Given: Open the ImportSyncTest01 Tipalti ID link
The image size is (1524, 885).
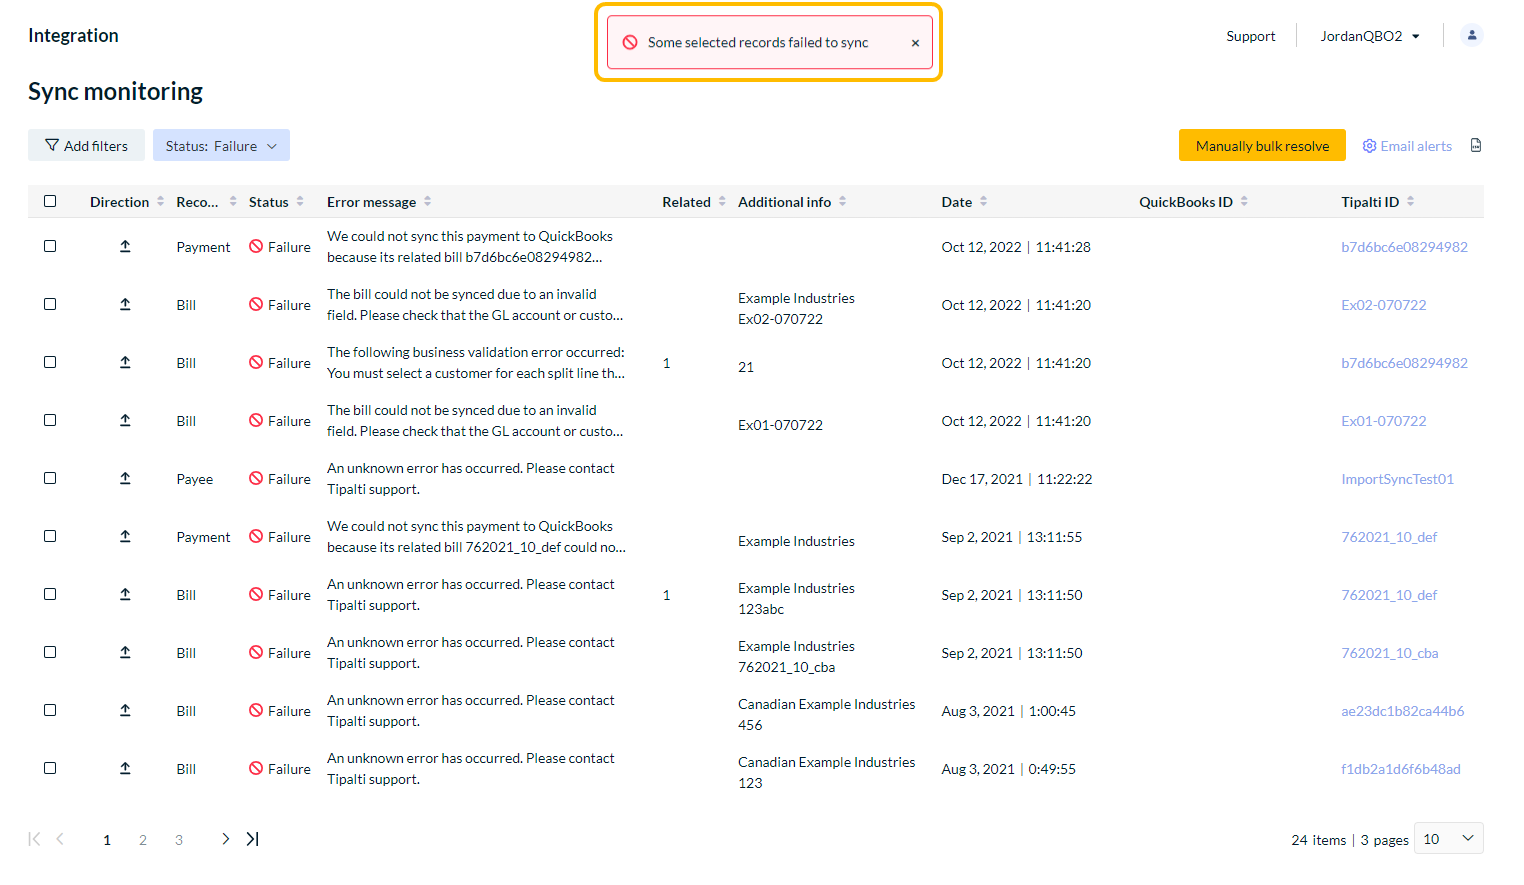Looking at the screenshot, I should [x=1397, y=479].
